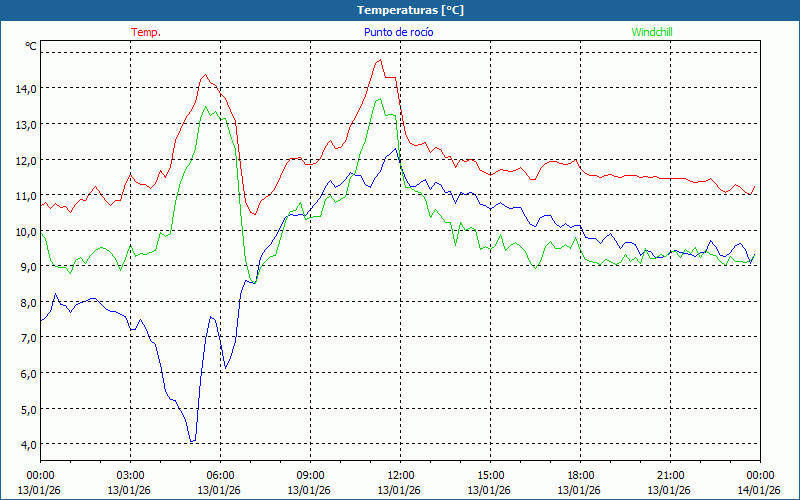800x500 pixels.
Task: Click the 03:00 time axis label
Action: pyautogui.click(x=130, y=475)
